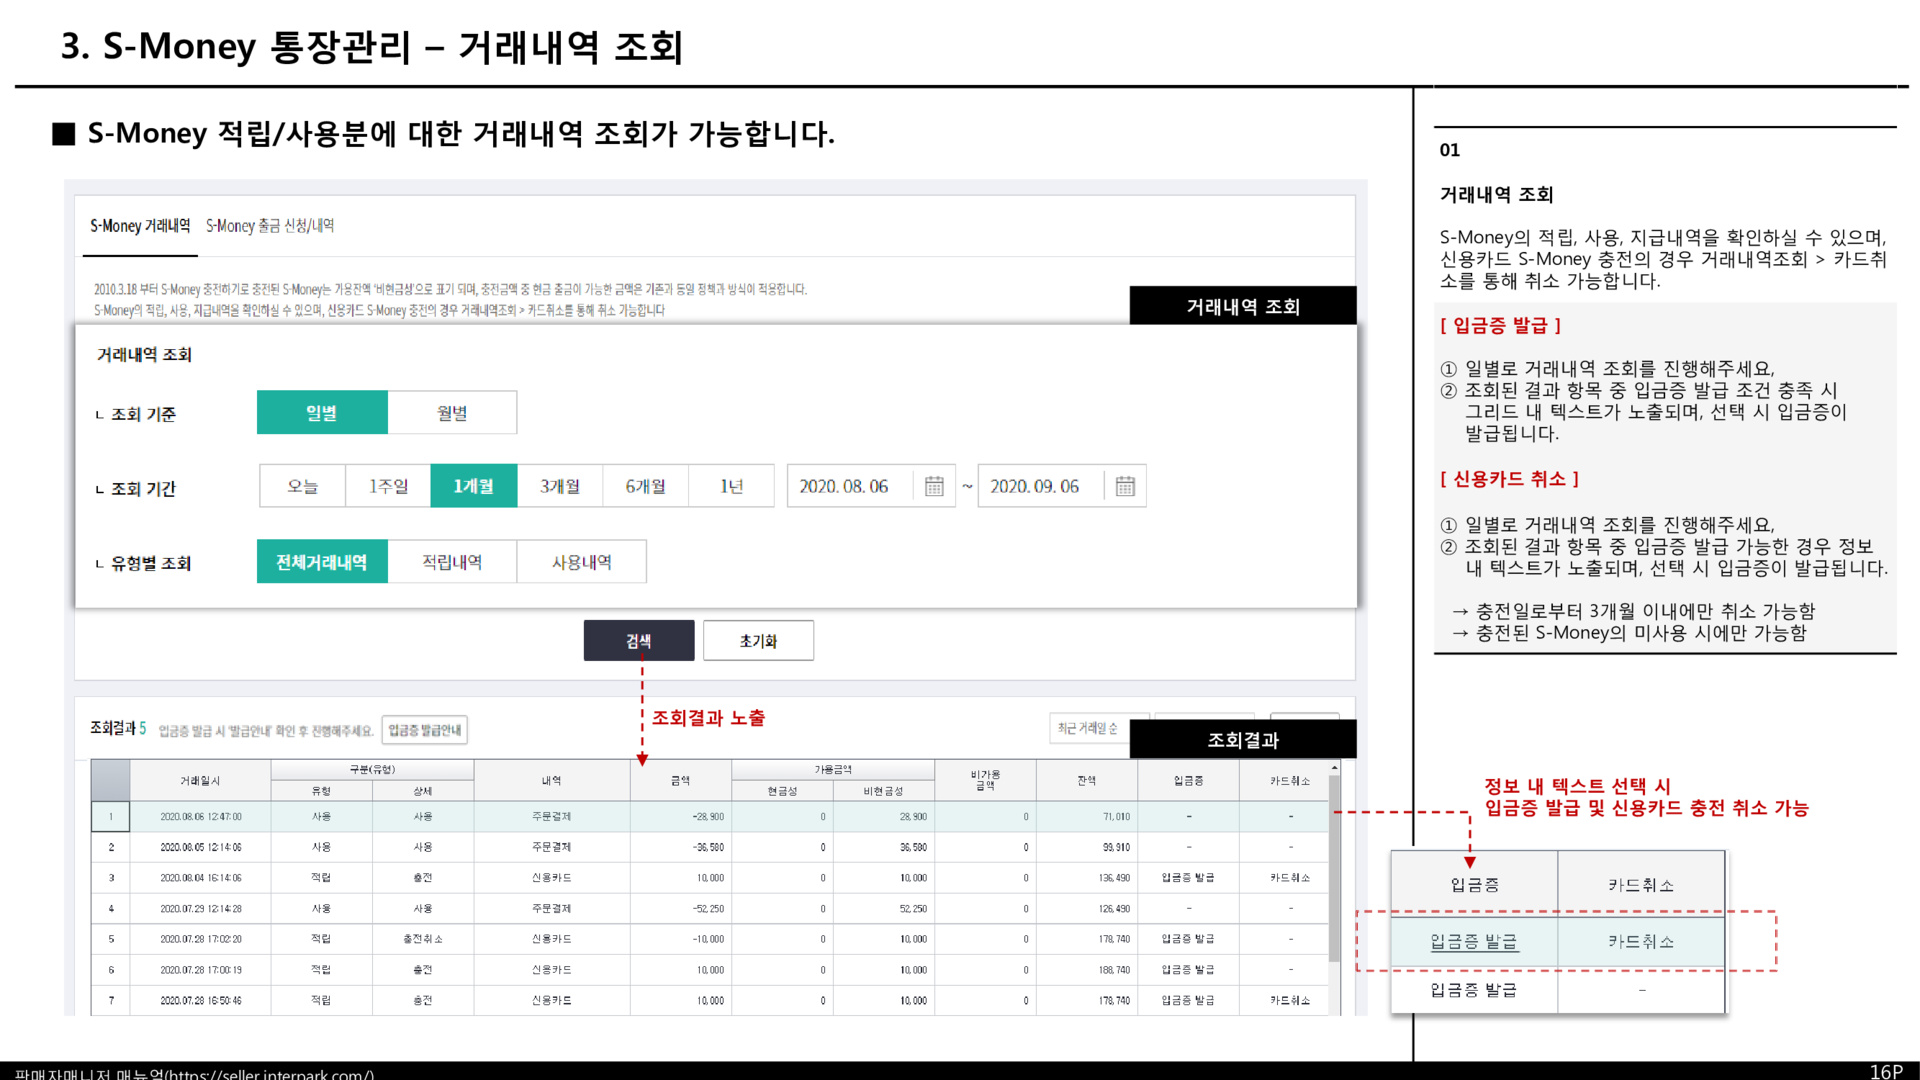This screenshot has width=1920, height=1080.
Task: Click the seller.interpark.com footer URL
Action: click(272, 1074)
